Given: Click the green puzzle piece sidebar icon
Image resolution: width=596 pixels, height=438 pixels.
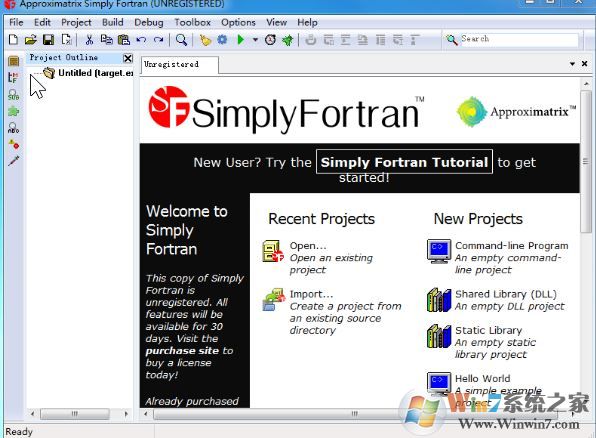Looking at the screenshot, I should (x=13, y=111).
